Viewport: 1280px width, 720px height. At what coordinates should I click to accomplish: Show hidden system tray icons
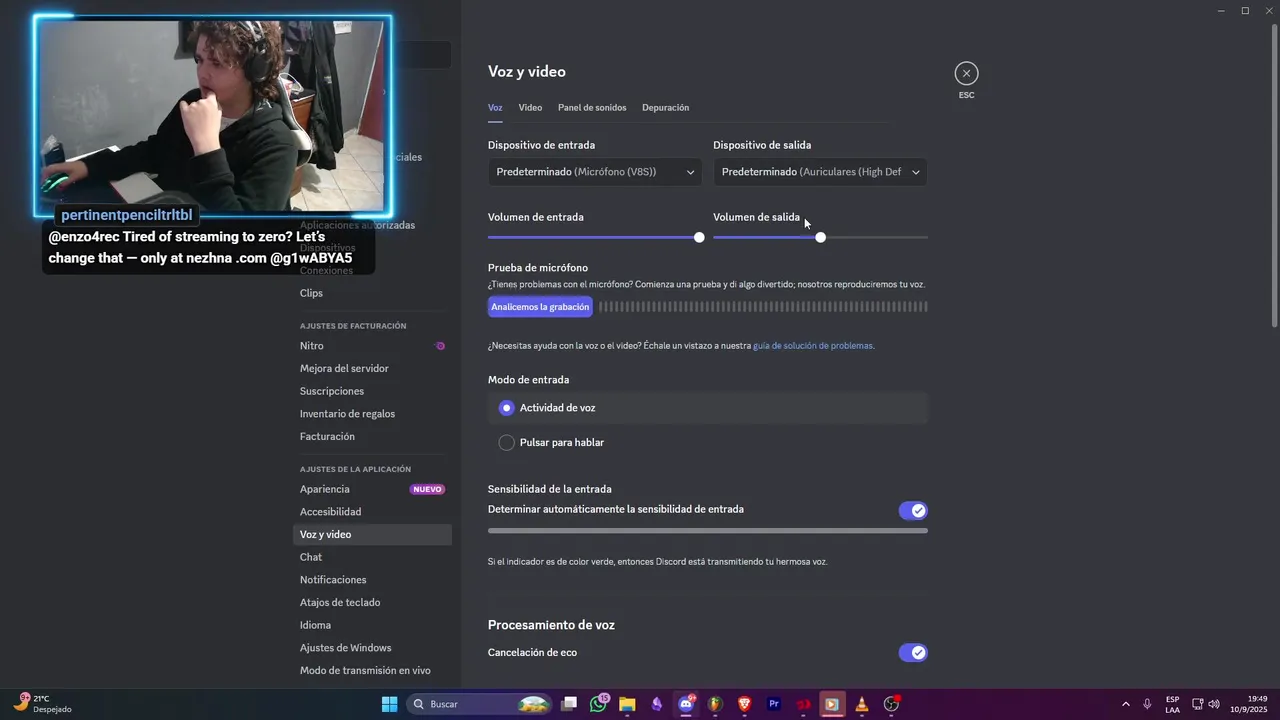coord(1125,704)
